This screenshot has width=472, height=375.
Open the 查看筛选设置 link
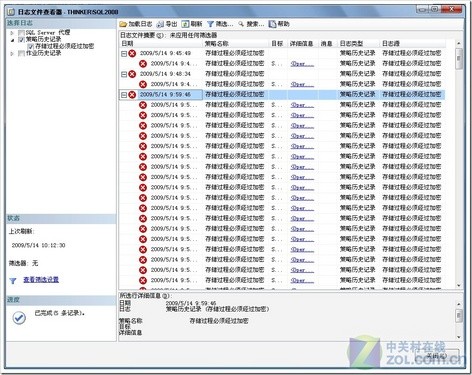pos(41,280)
